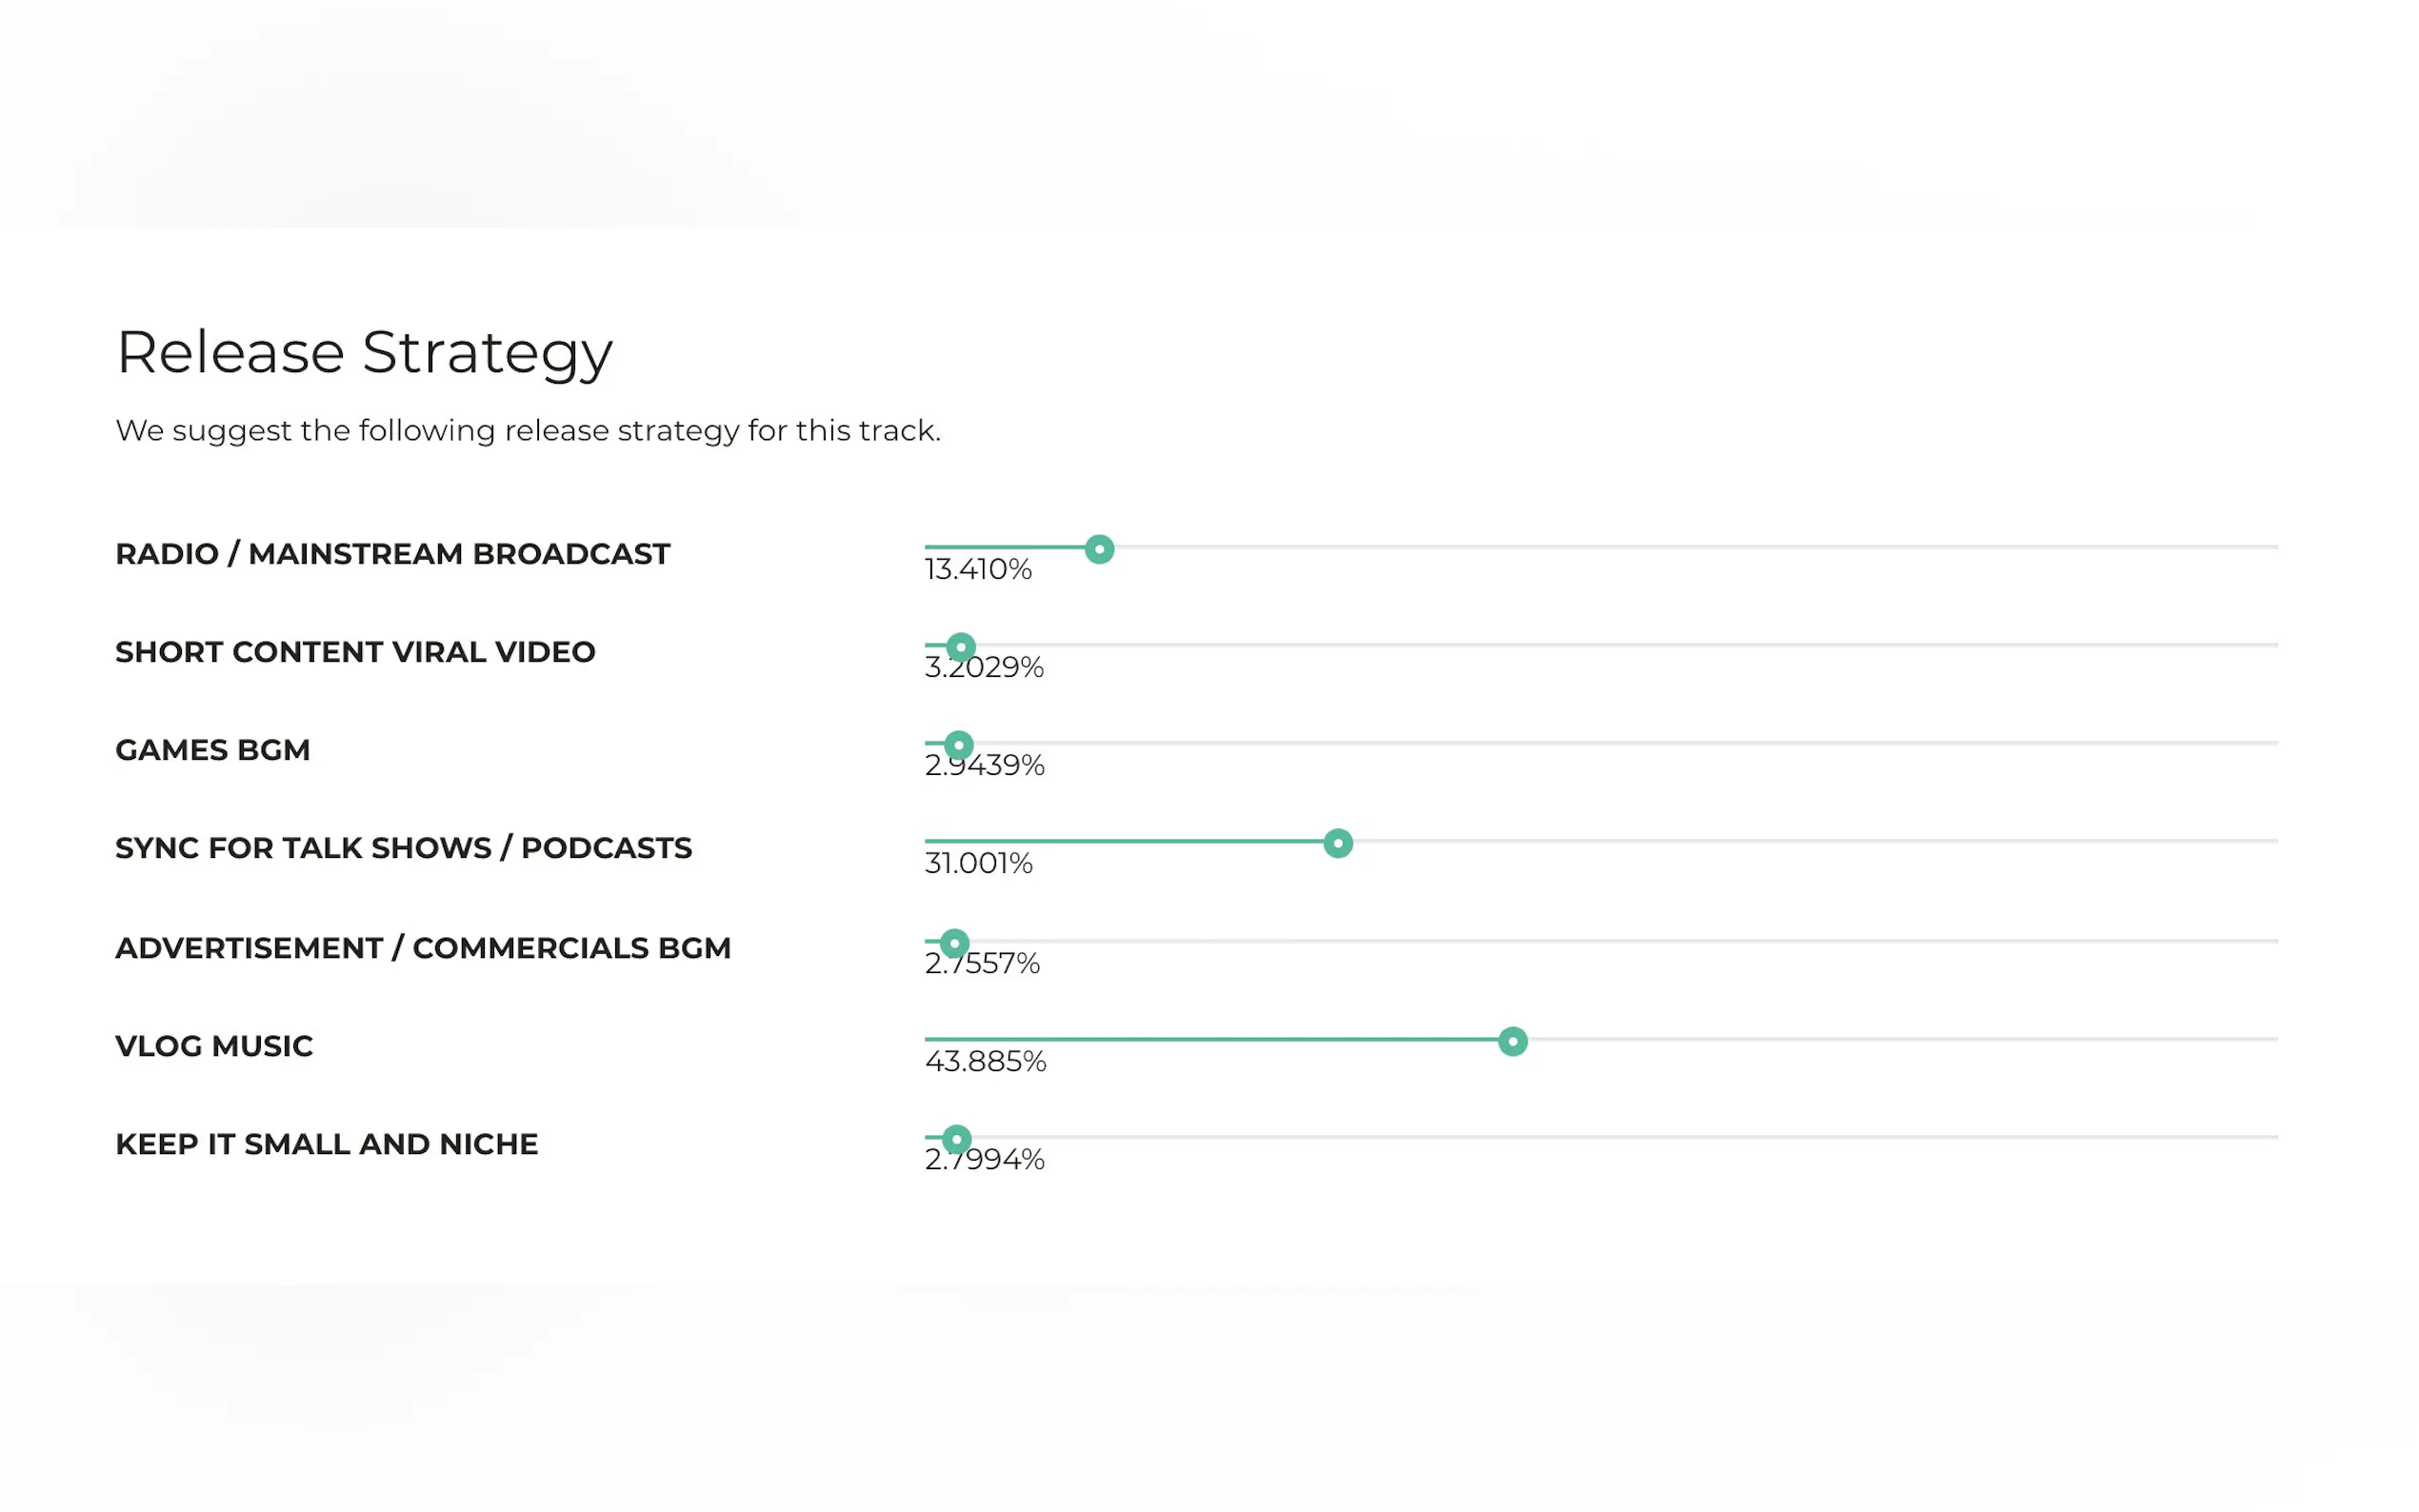Select the 43.885% percentage value
The image size is (2419, 1512).
(985, 1062)
